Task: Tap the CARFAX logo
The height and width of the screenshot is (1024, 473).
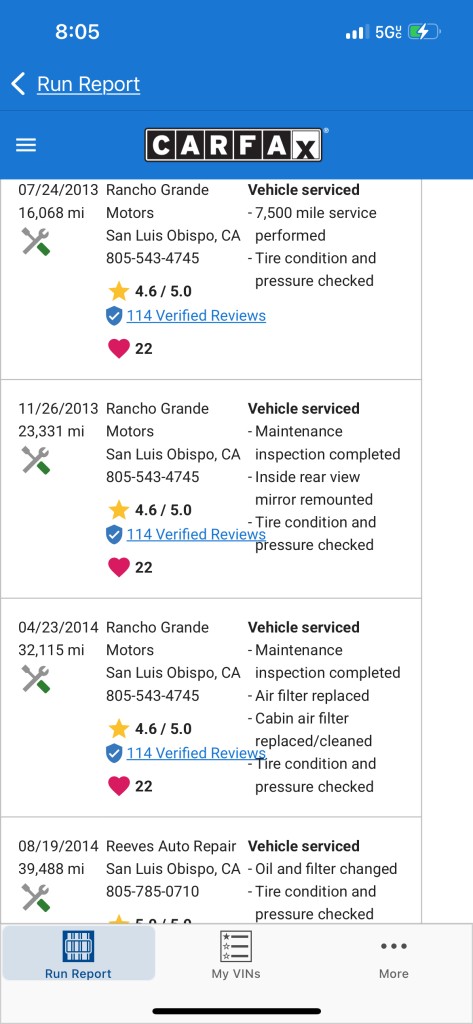Action: (x=233, y=145)
